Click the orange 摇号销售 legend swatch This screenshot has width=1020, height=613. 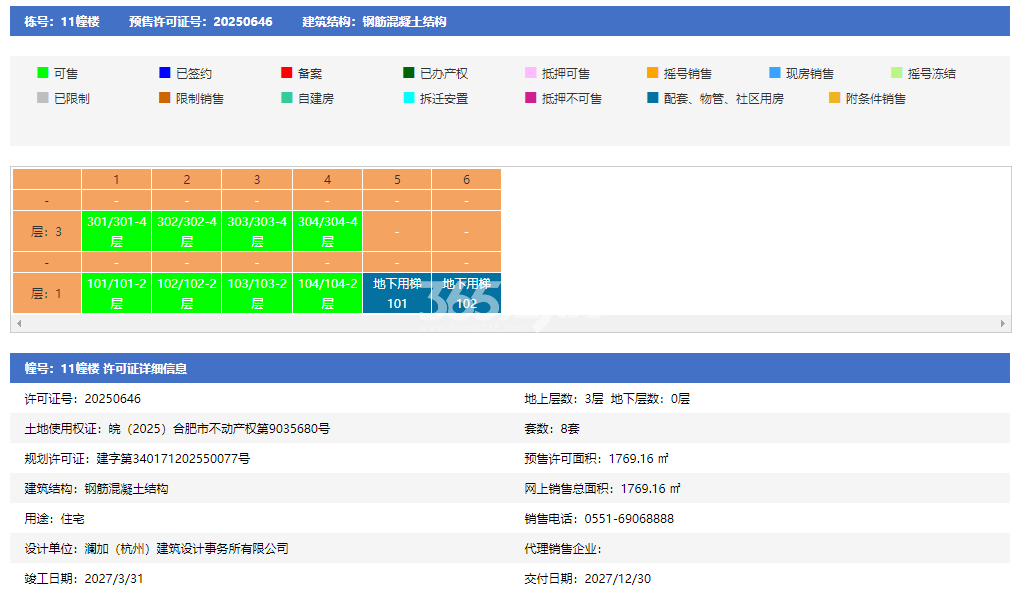(652, 73)
